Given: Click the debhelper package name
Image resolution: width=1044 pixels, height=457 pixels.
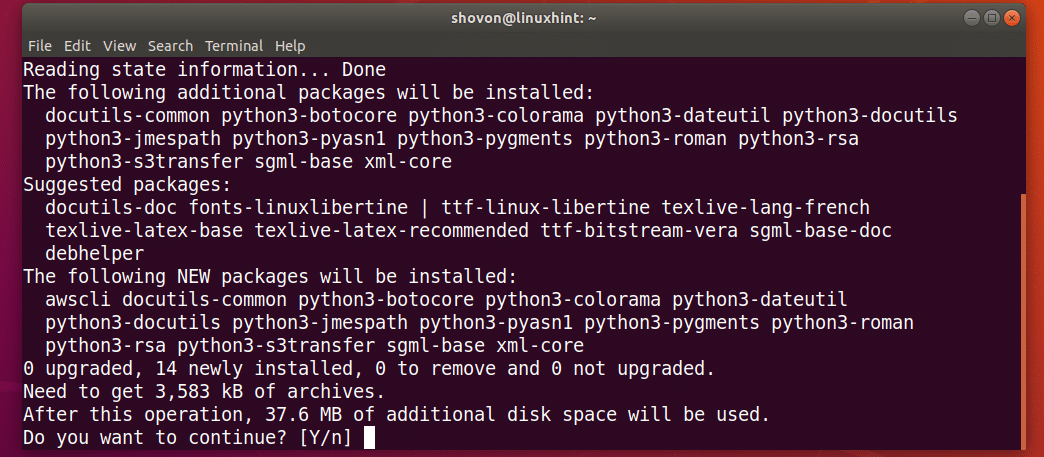Looking at the screenshot, I should point(95,253).
